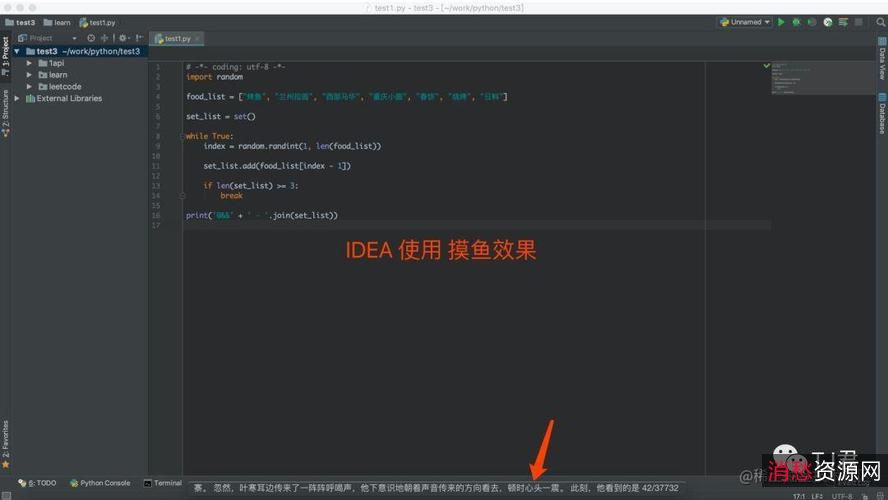
Task: Click test1.py breadcrumb in navigation bar
Action: pos(97,23)
